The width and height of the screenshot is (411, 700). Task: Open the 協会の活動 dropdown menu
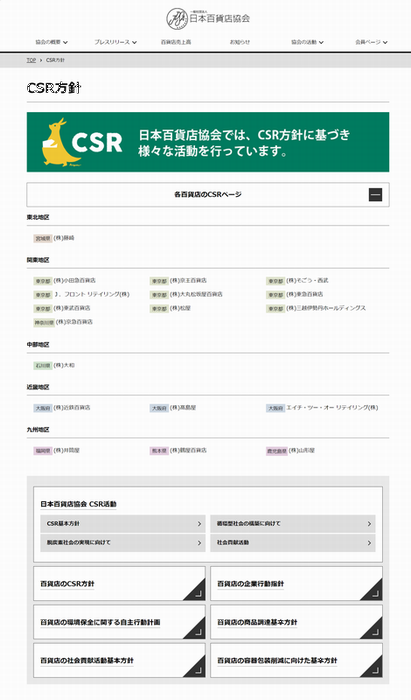(x=307, y=42)
